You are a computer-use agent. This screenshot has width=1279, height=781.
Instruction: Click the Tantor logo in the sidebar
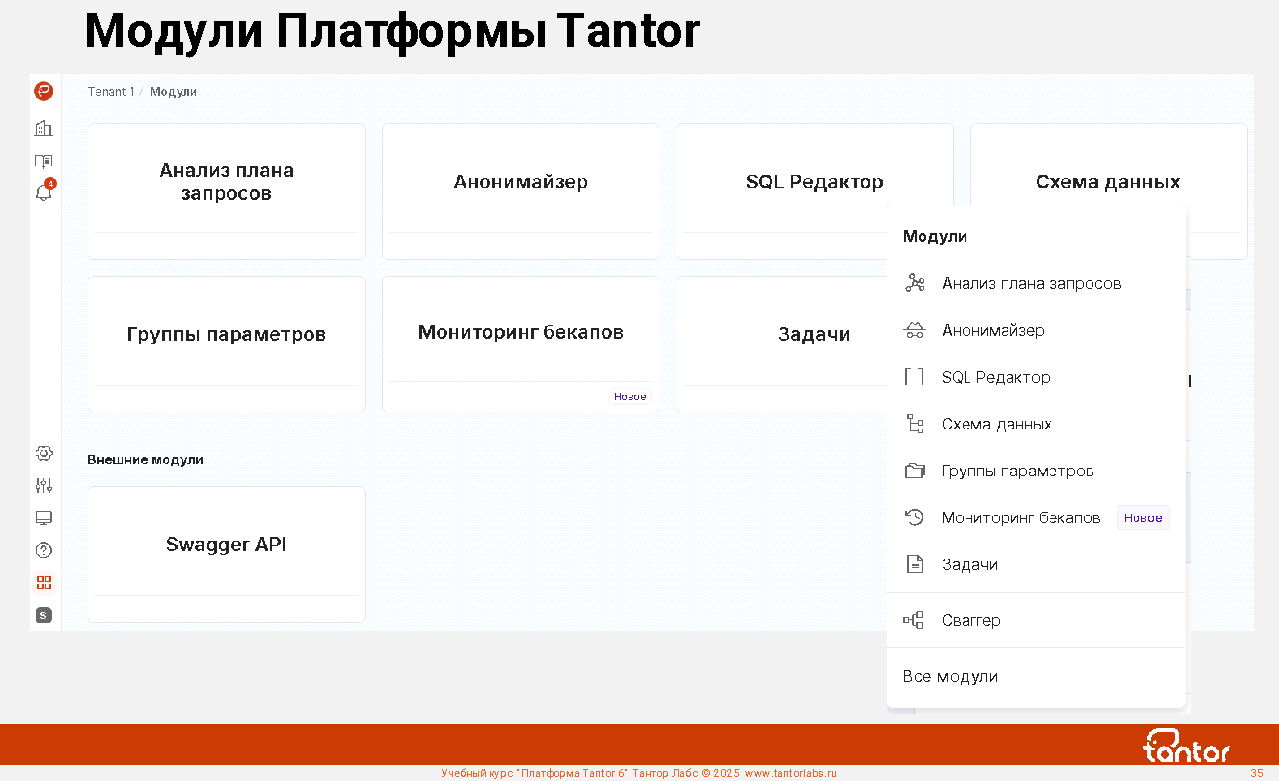[43, 92]
